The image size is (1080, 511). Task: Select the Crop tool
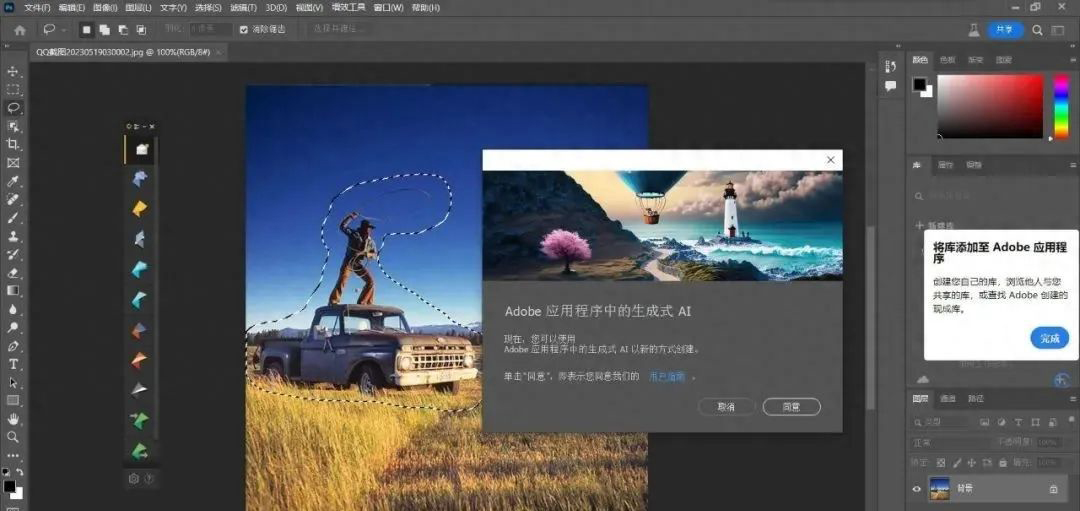[13, 144]
